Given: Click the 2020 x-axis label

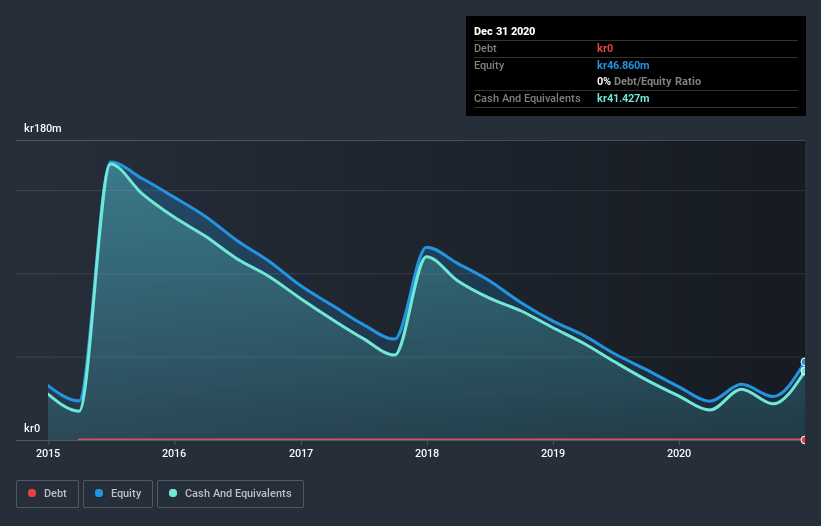Looking at the screenshot, I should pyautogui.click(x=679, y=453).
